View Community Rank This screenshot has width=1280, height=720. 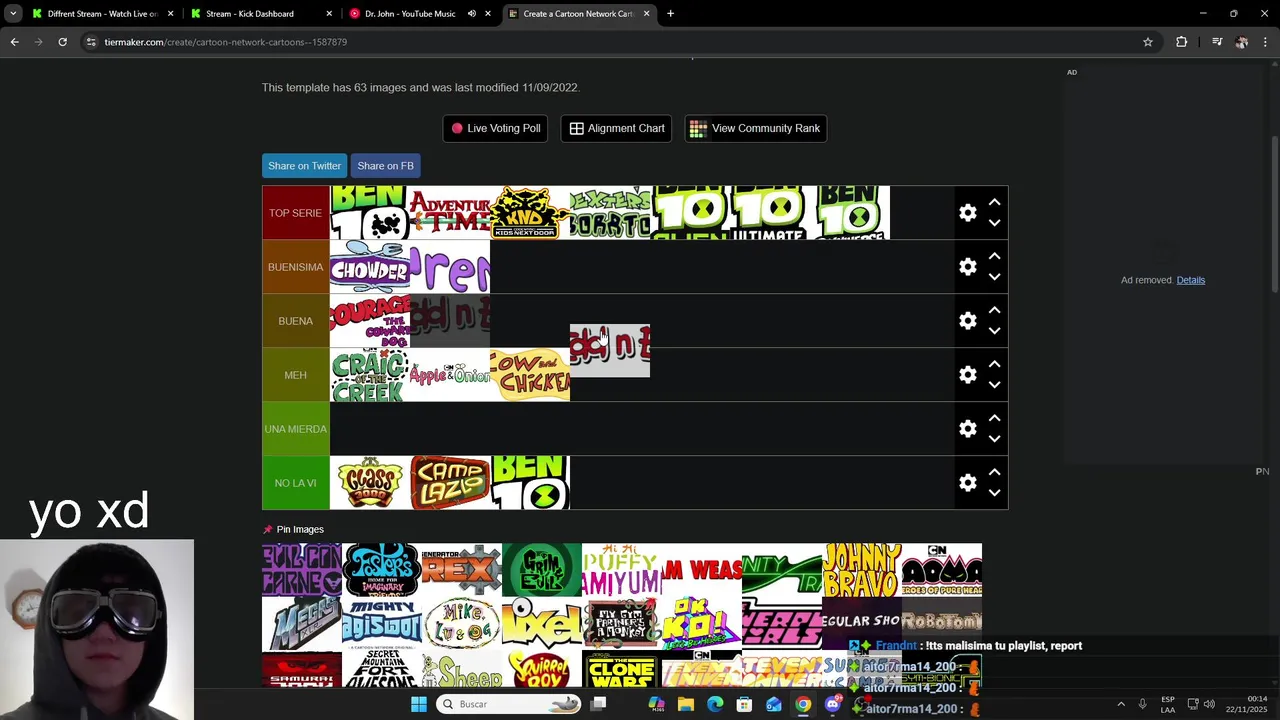pos(755,128)
